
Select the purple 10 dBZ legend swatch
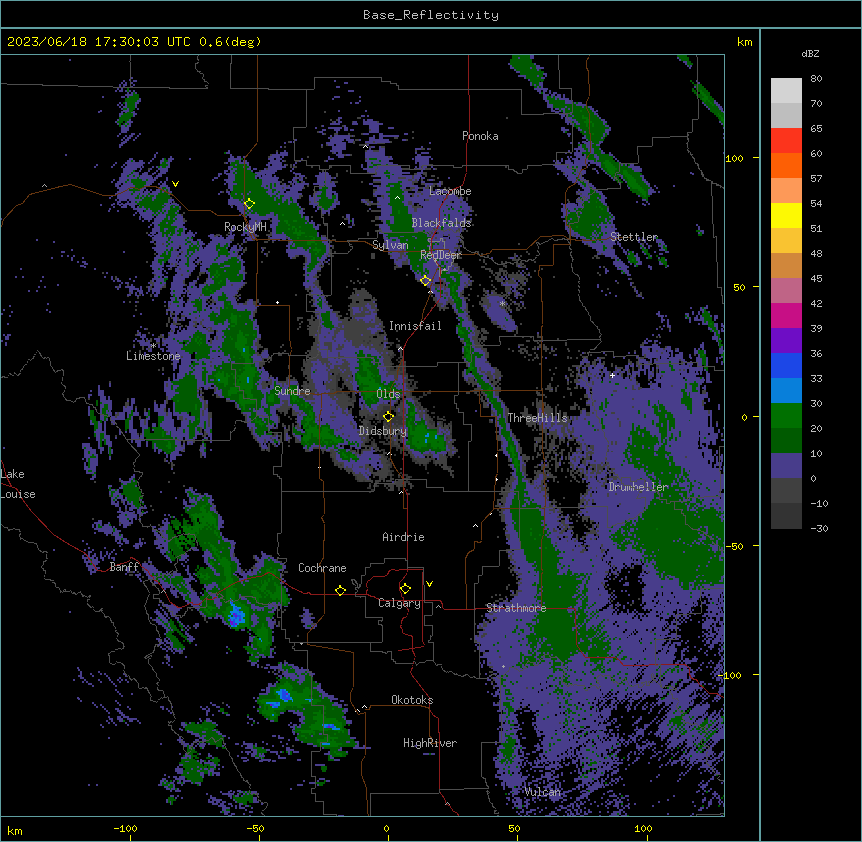point(786,466)
